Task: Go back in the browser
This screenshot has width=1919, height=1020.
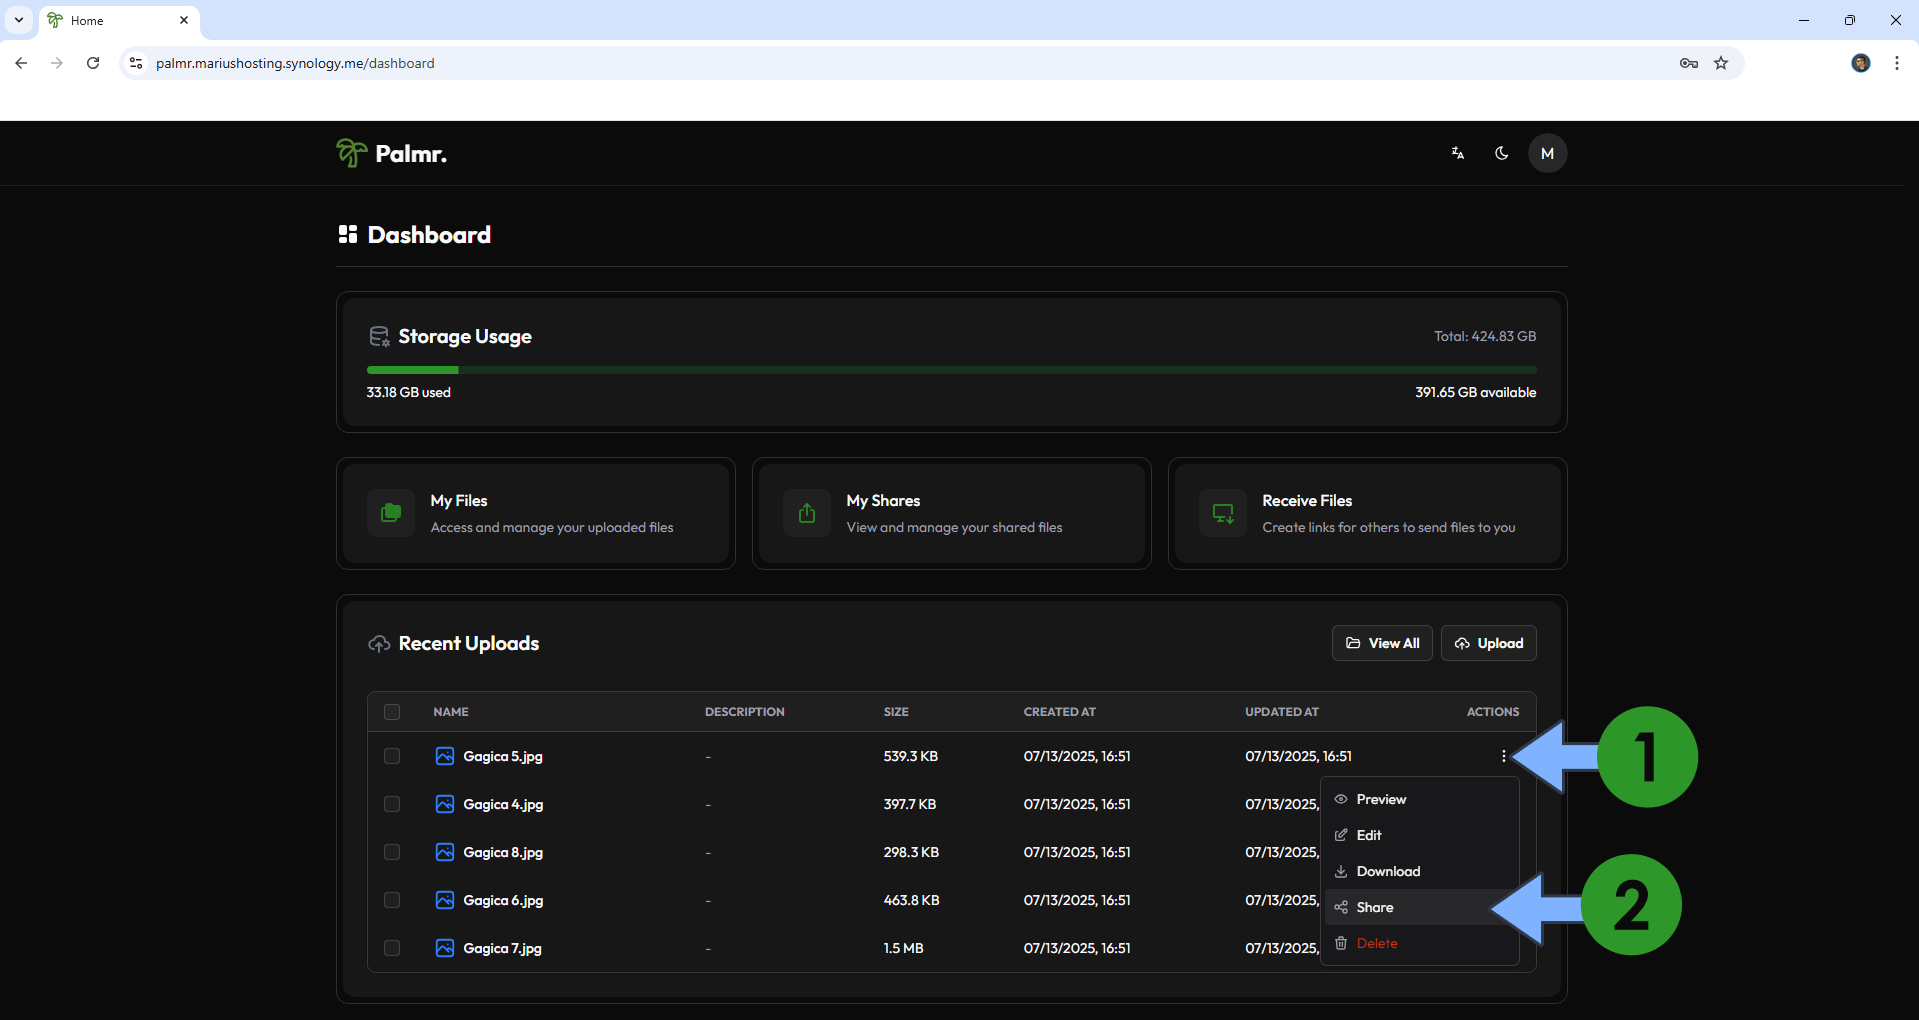Action: point(21,63)
